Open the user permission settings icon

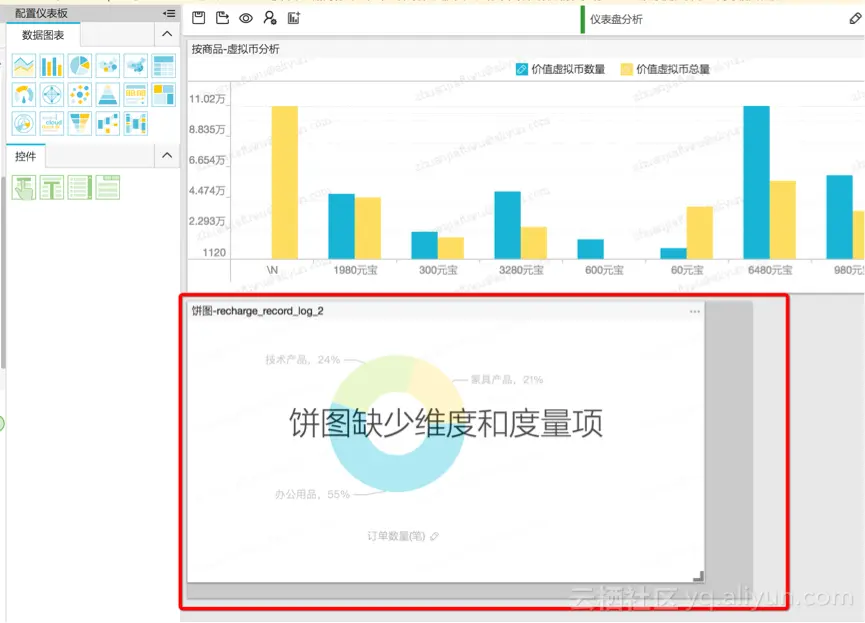coord(270,18)
